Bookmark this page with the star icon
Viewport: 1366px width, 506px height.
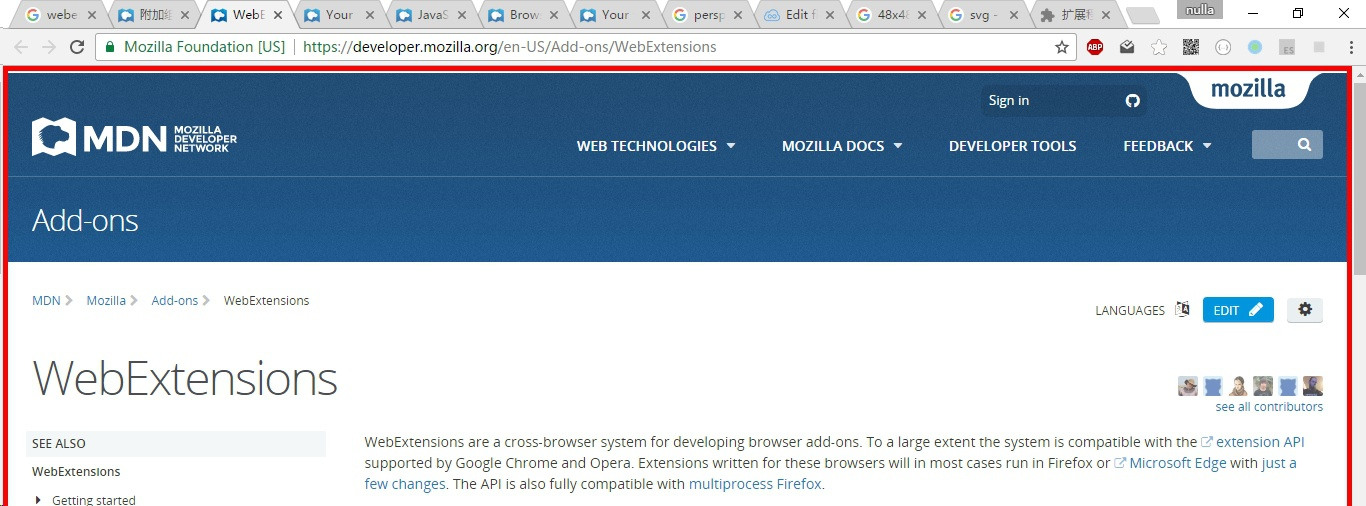click(x=1062, y=47)
